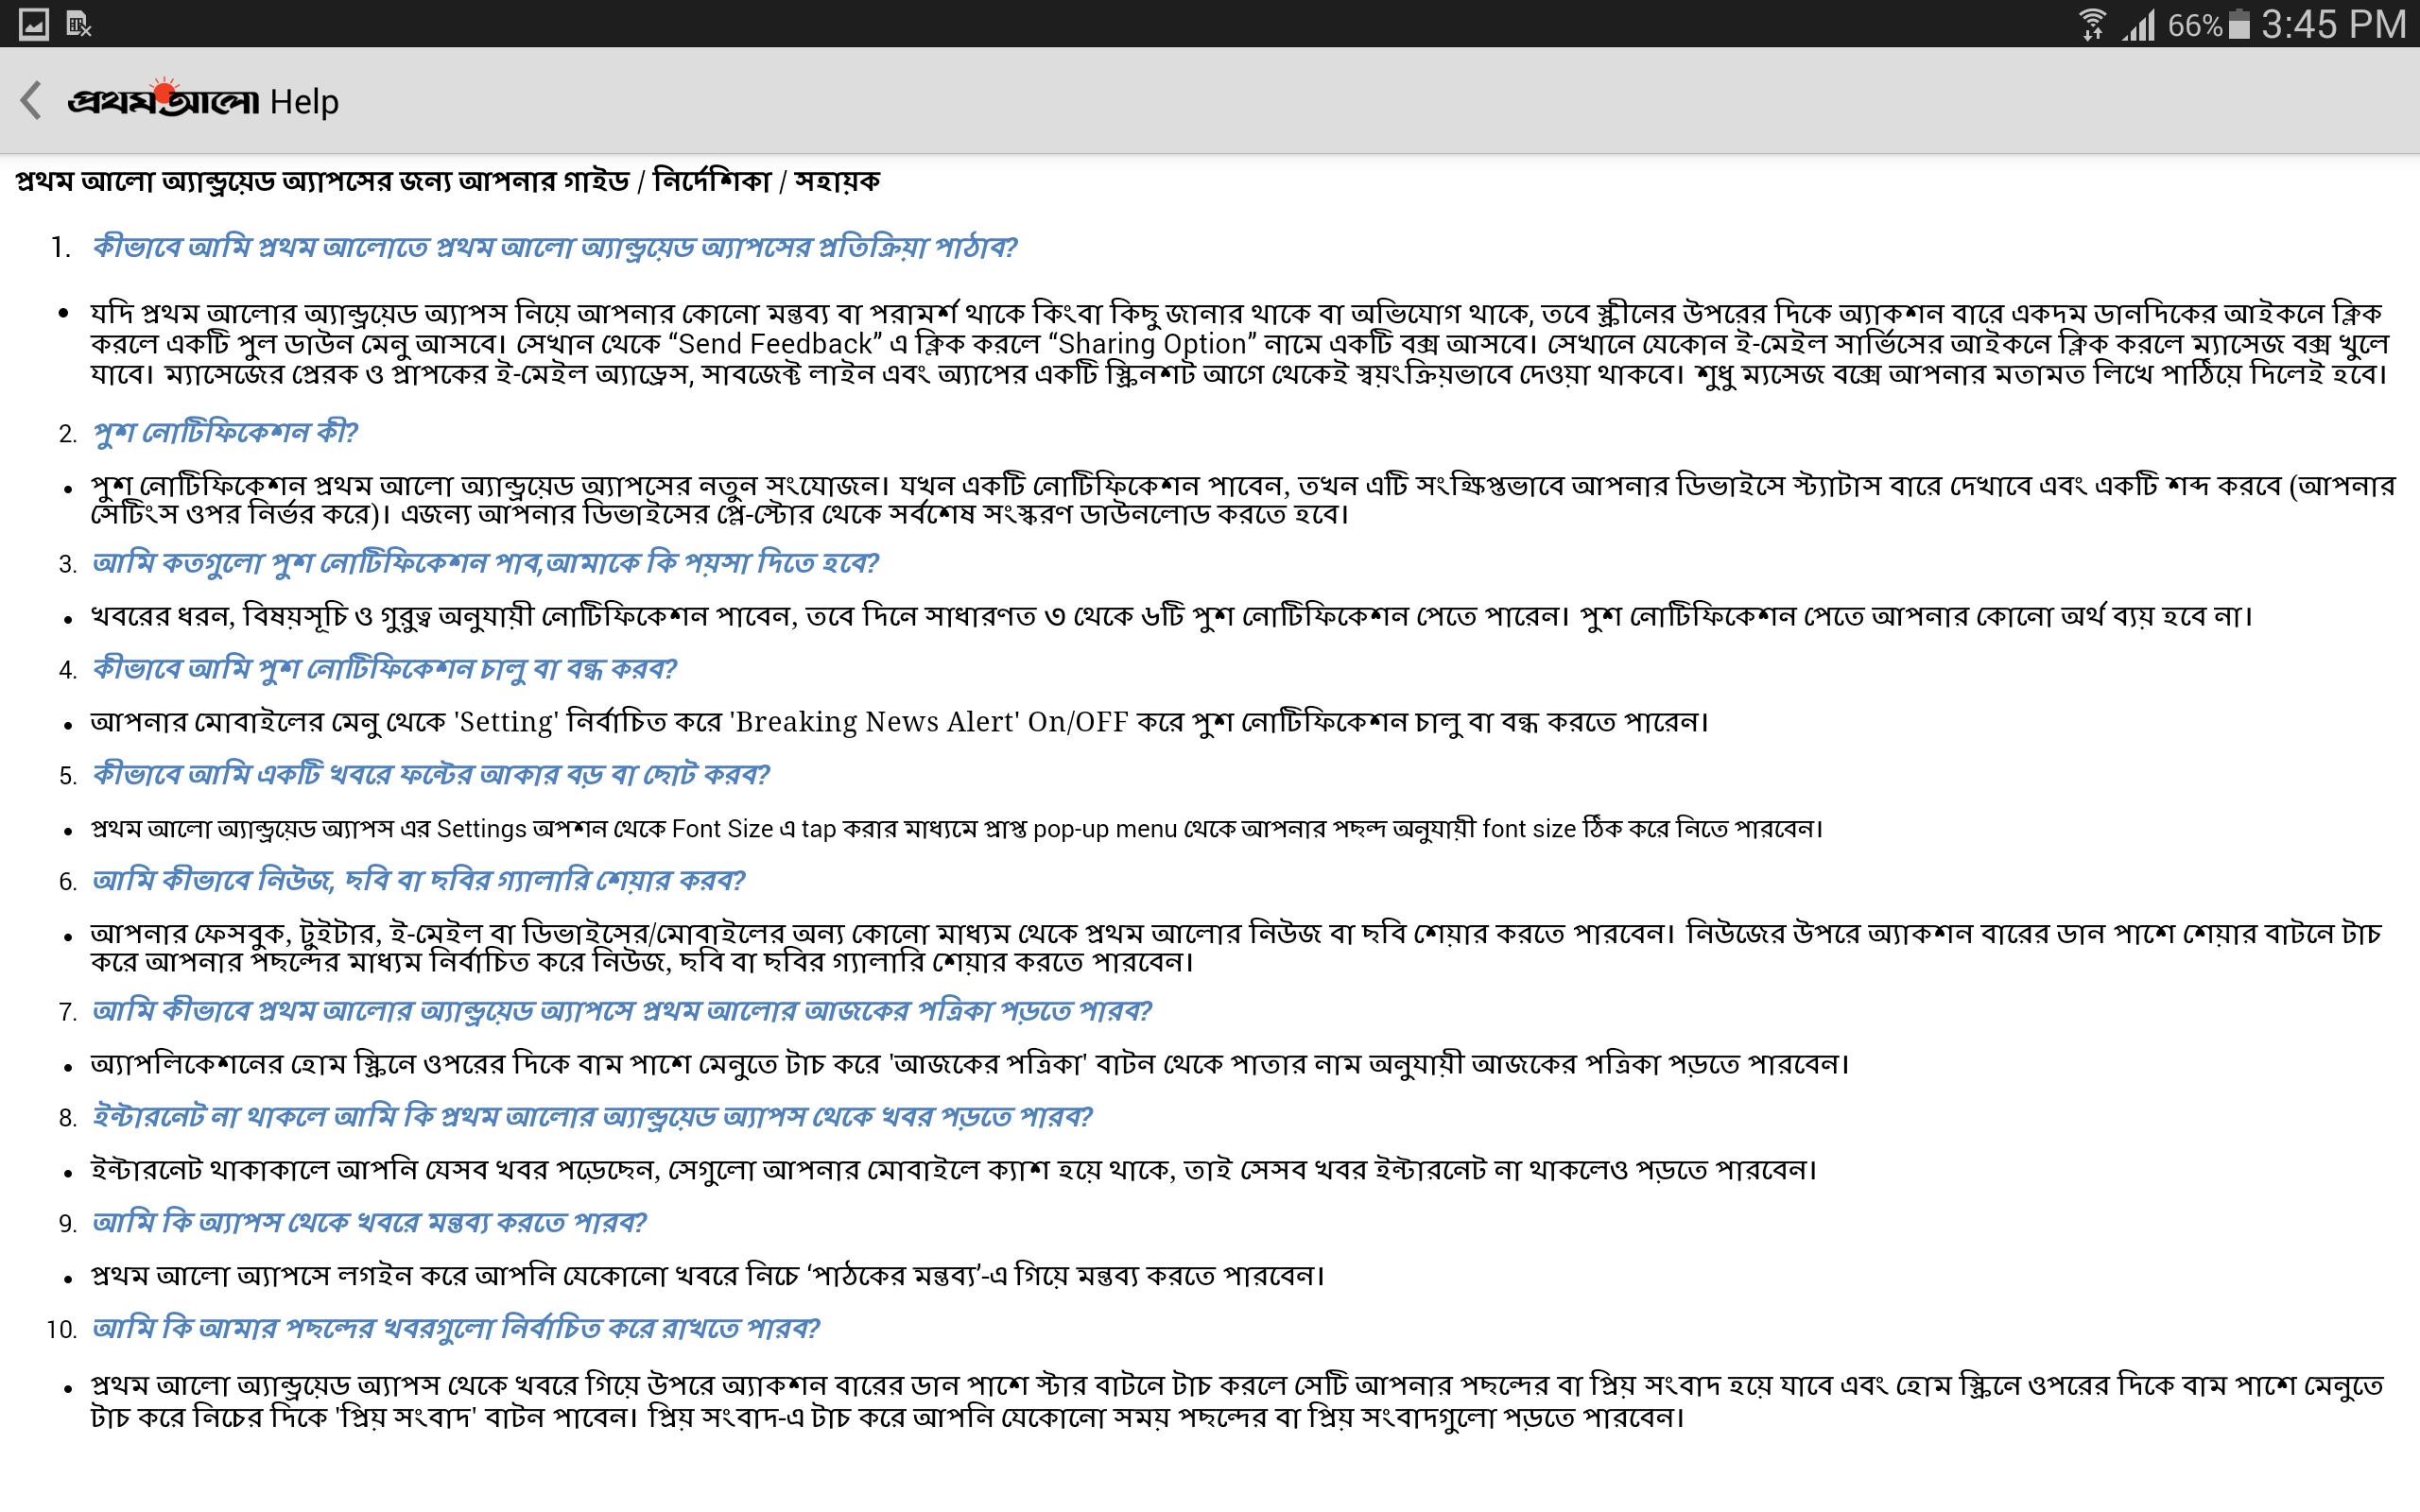Tap the answer paragraph mentioning 'Send Feedback'
This screenshot has height=1512, width=2420.
(1240, 344)
